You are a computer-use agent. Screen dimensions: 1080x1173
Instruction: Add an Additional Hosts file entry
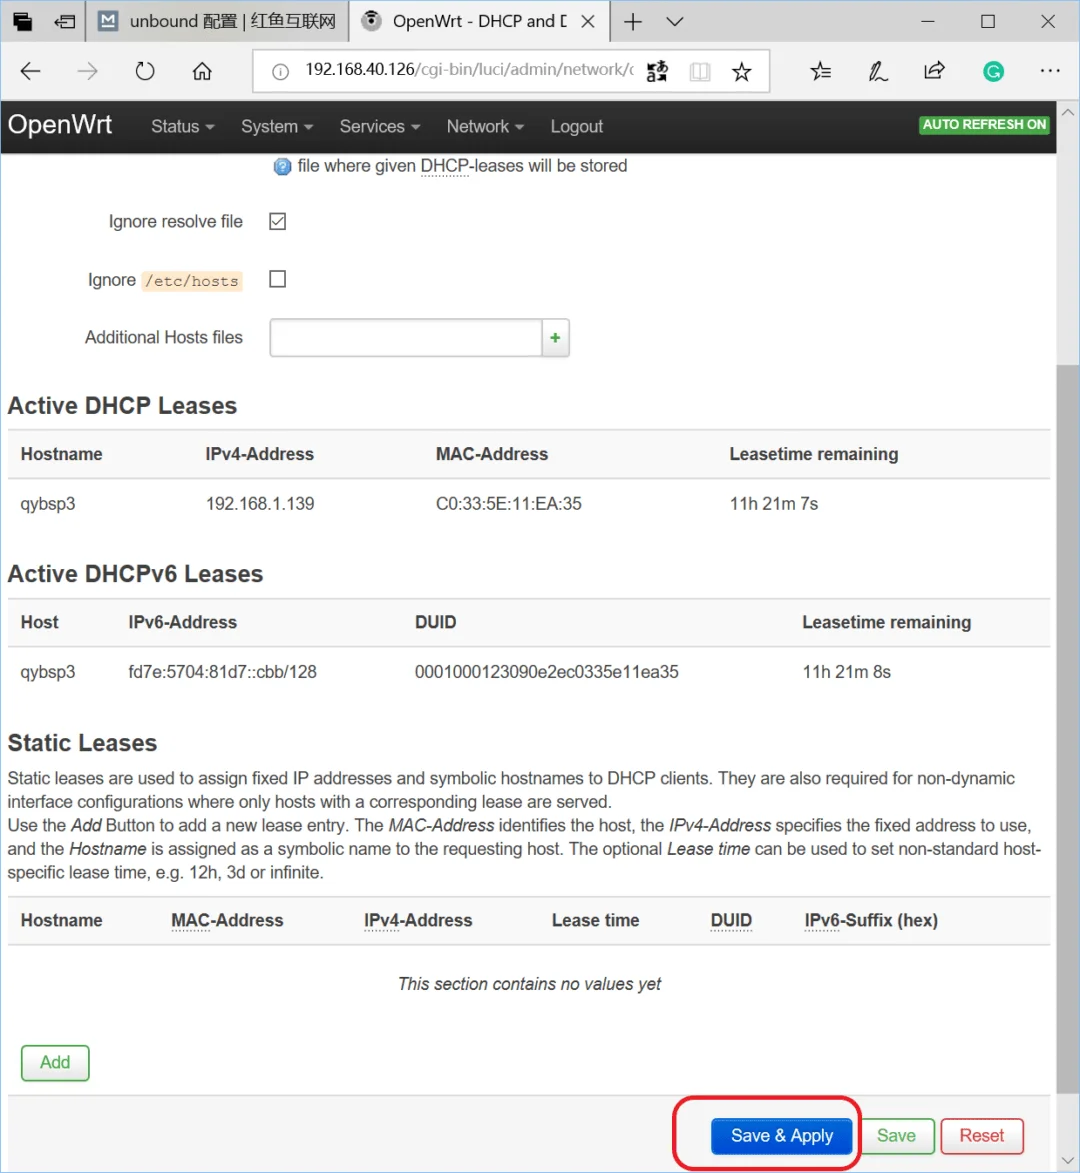[555, 338]
